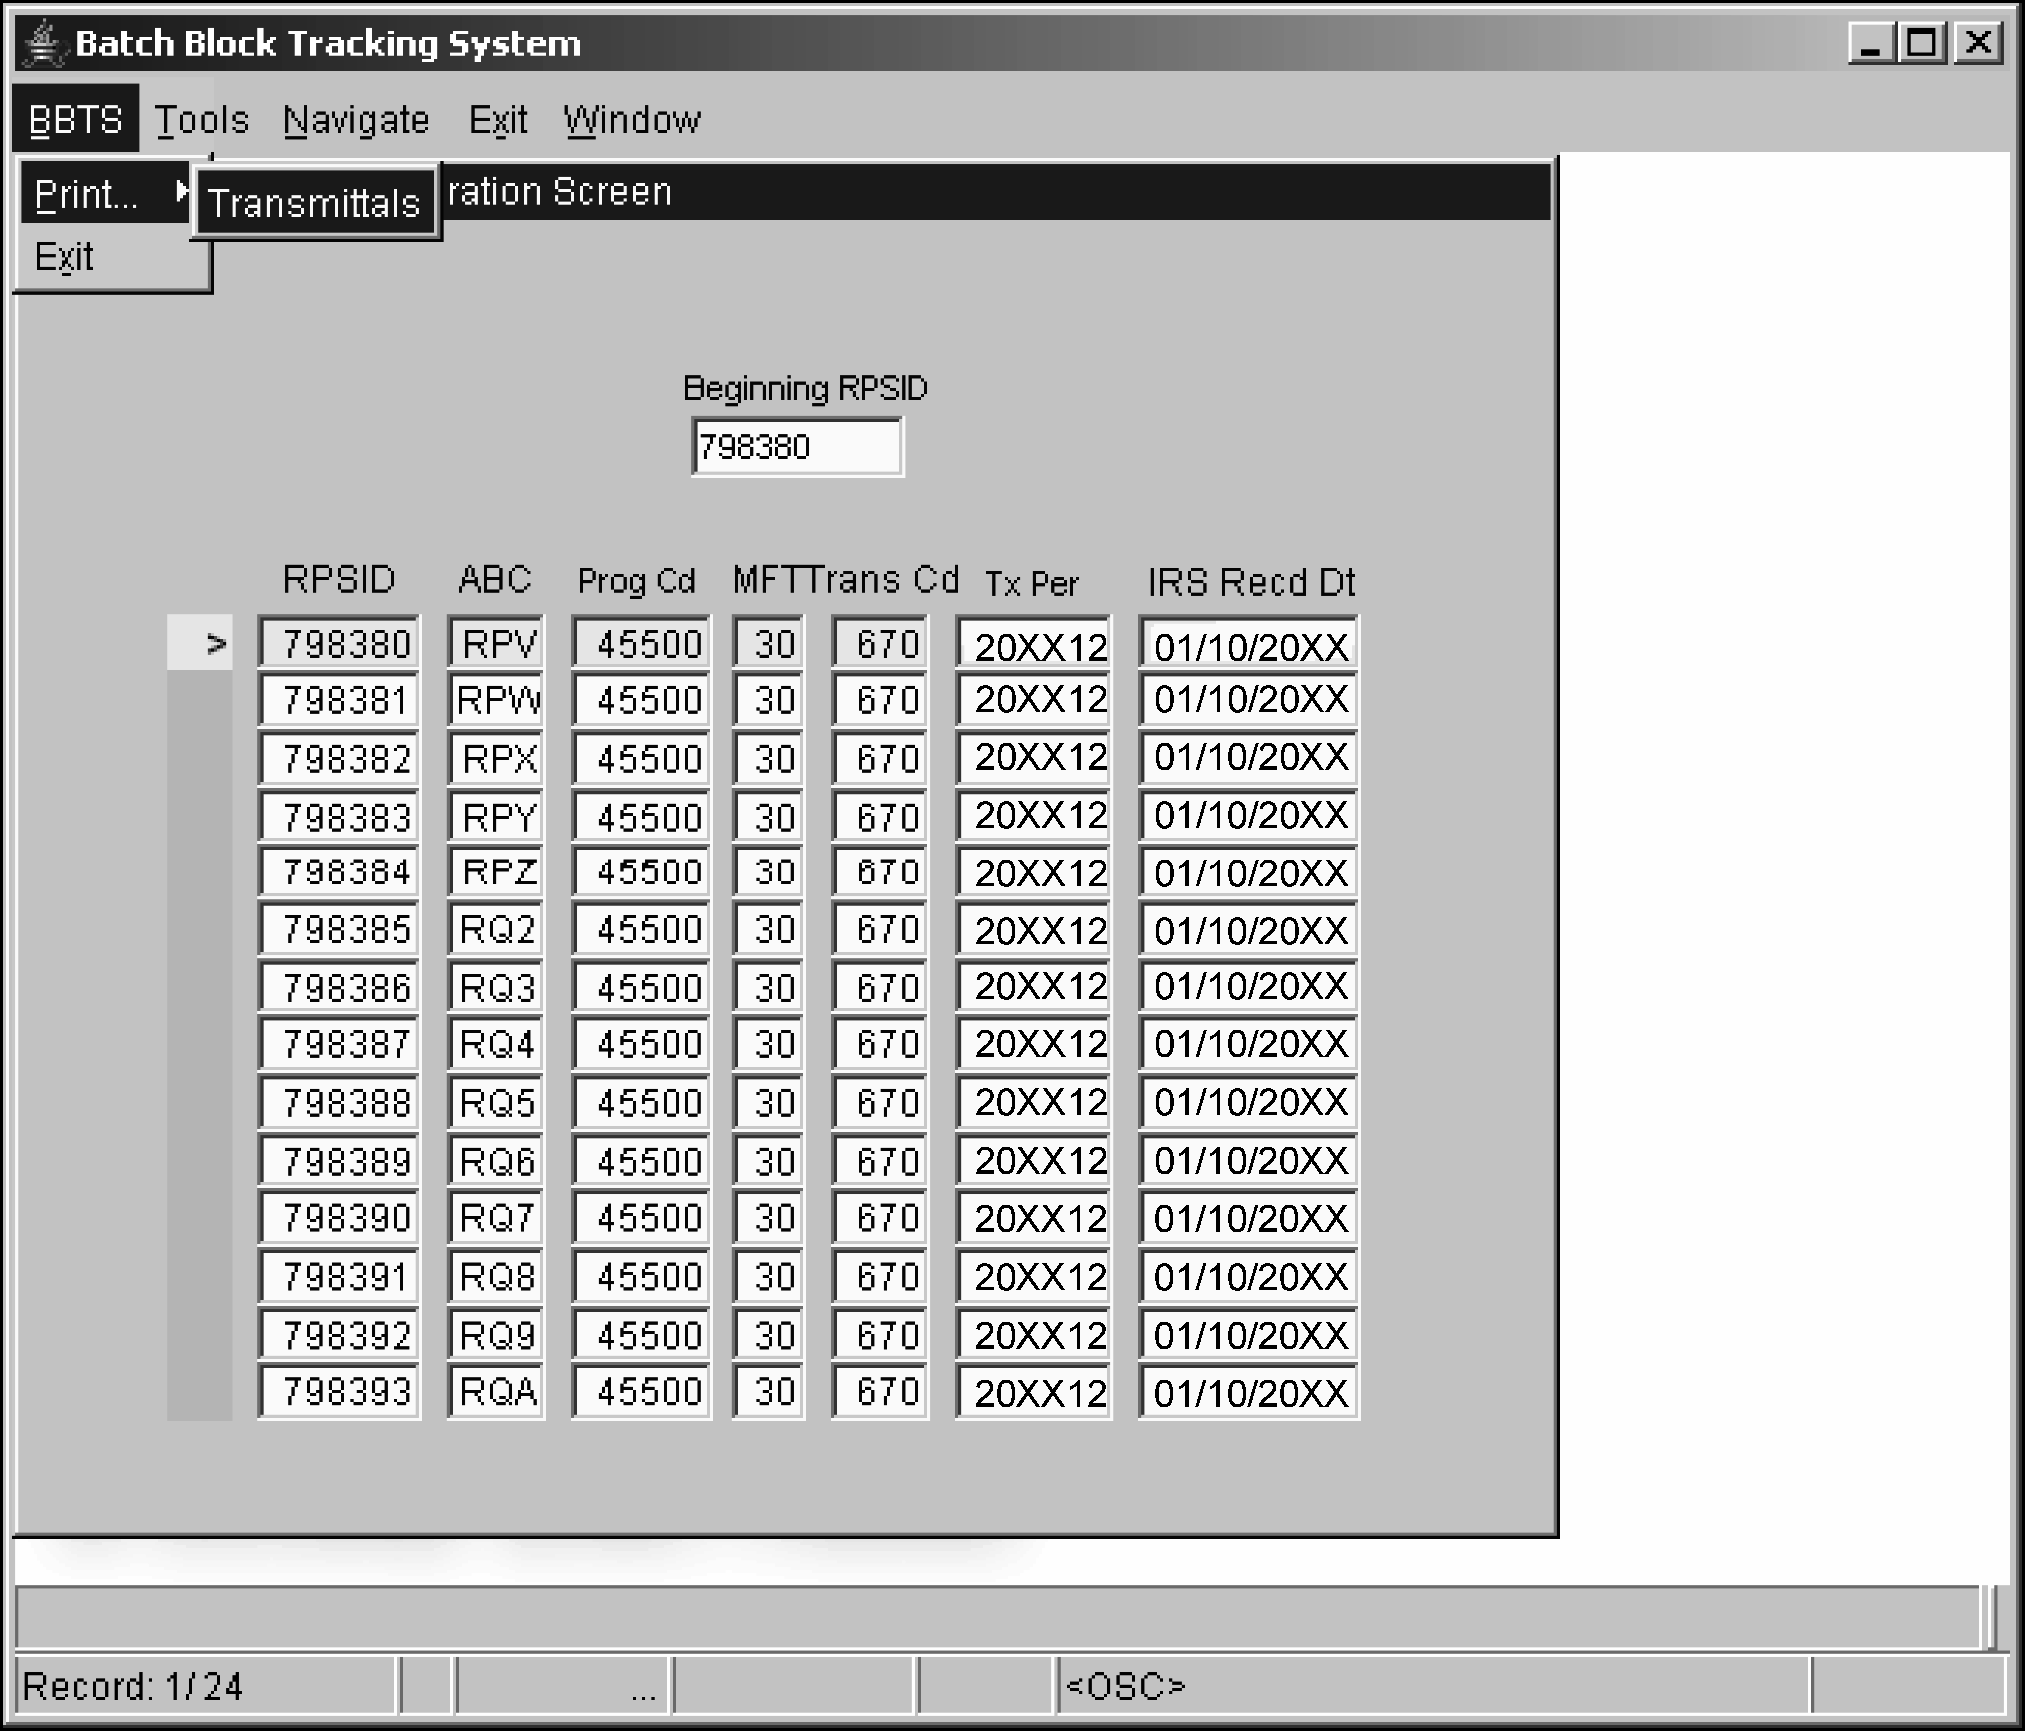Click the record selector column for row 798390
This screenshot has height=1731, width=2025.
200,1218
